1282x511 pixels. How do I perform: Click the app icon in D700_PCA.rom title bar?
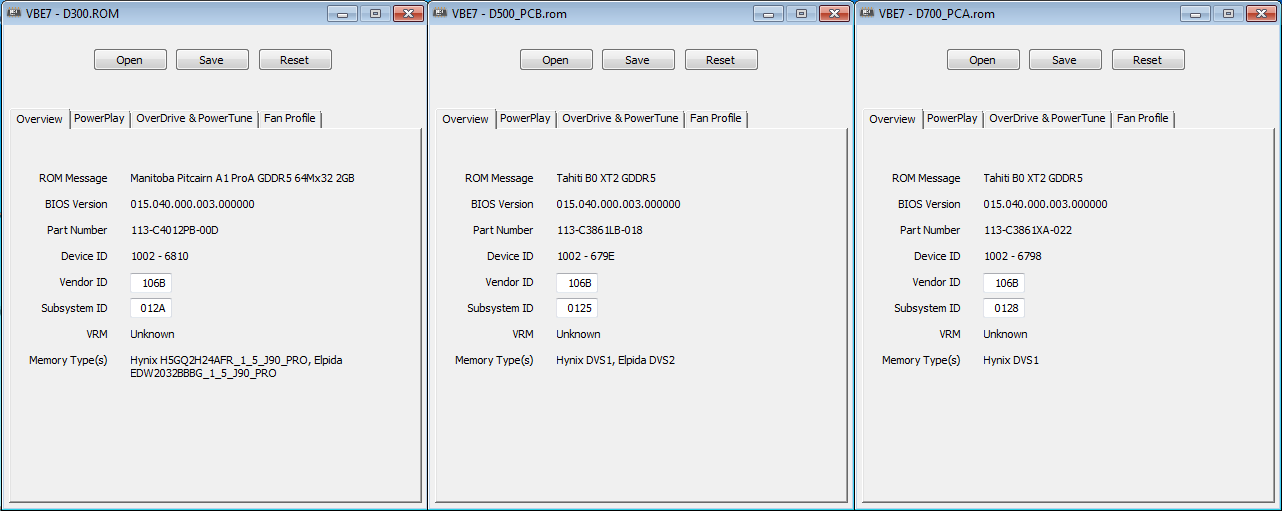pos(869,14)
